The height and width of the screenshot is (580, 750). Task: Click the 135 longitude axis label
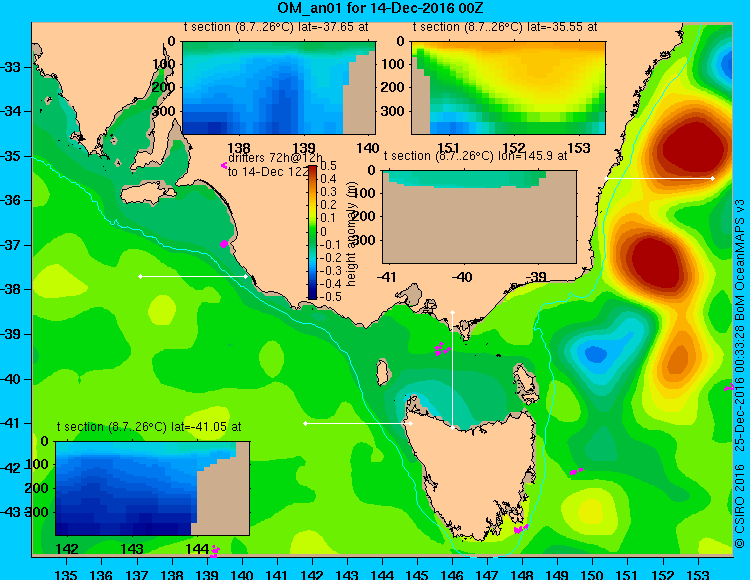[66, 575]
